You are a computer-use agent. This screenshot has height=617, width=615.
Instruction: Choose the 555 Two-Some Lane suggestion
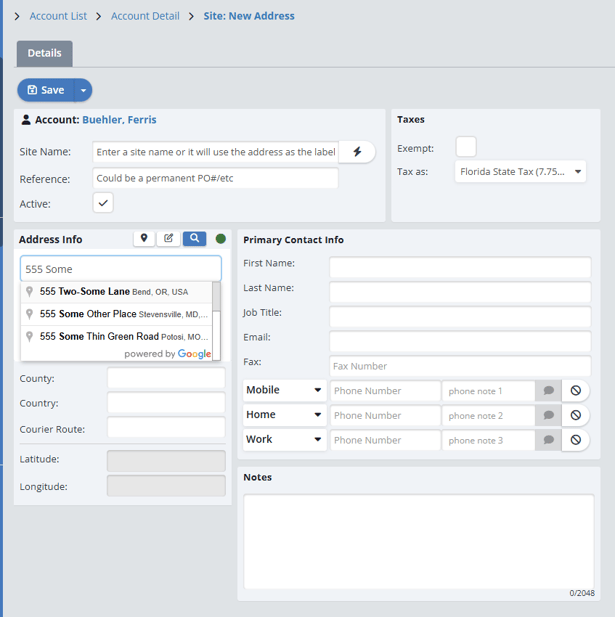[x=115, y=292]
